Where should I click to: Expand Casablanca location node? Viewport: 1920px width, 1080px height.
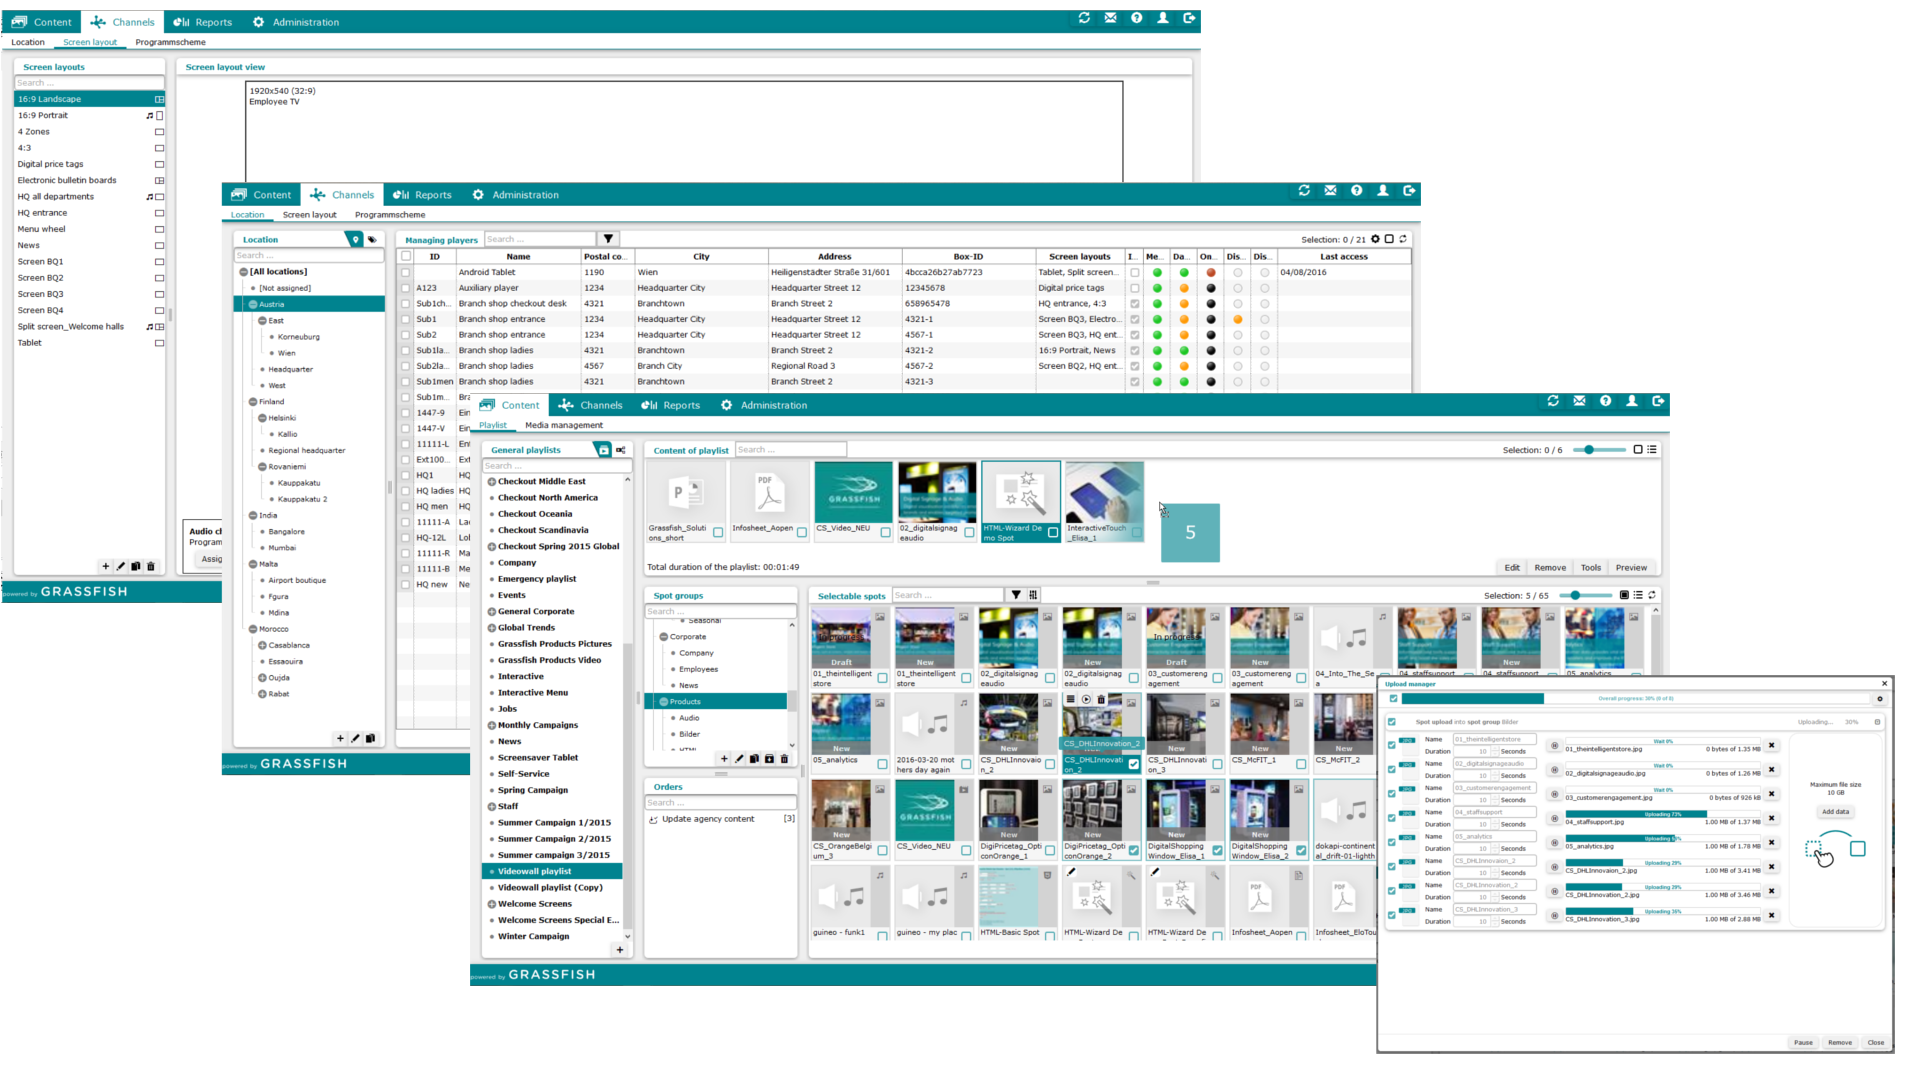pos(262,645)
